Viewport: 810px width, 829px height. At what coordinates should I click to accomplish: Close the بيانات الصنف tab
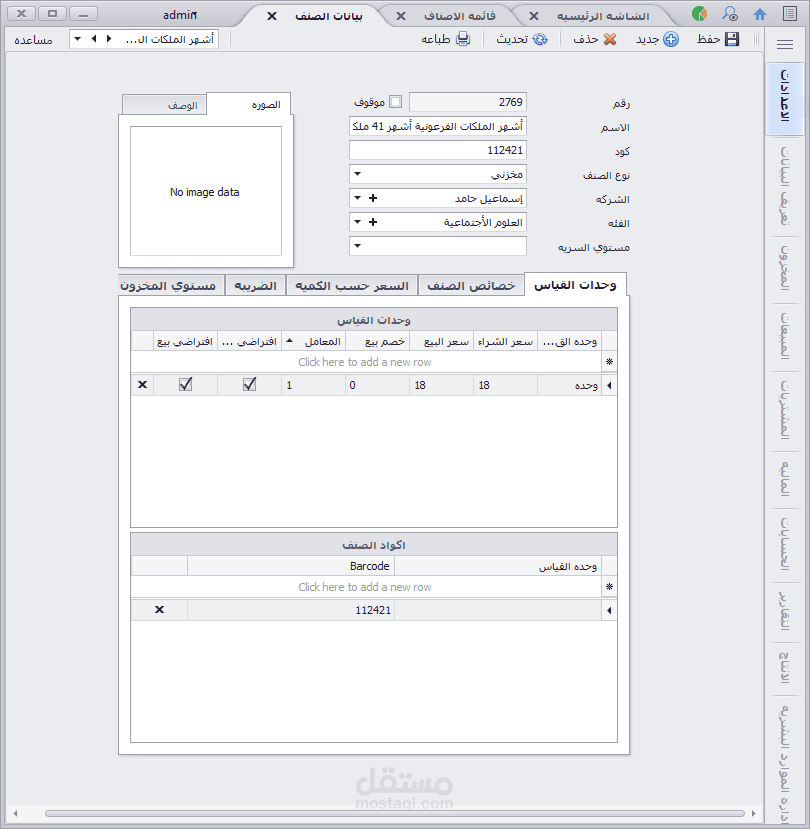[x=272, y=16]
